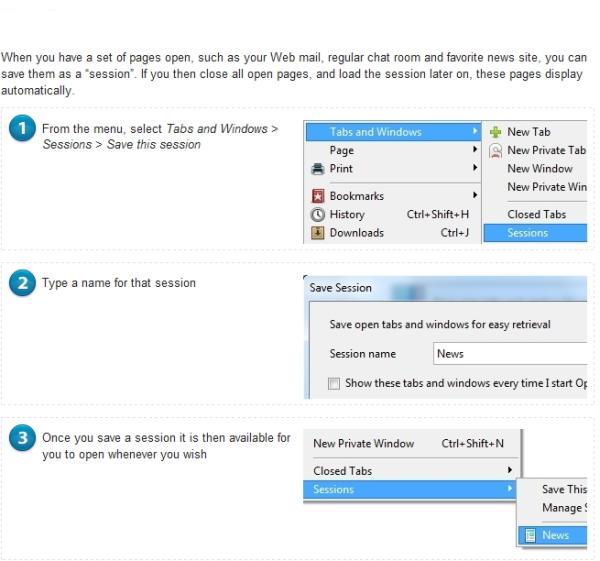
Task: Choose New Window menu entry
Action: pos(539,169)
